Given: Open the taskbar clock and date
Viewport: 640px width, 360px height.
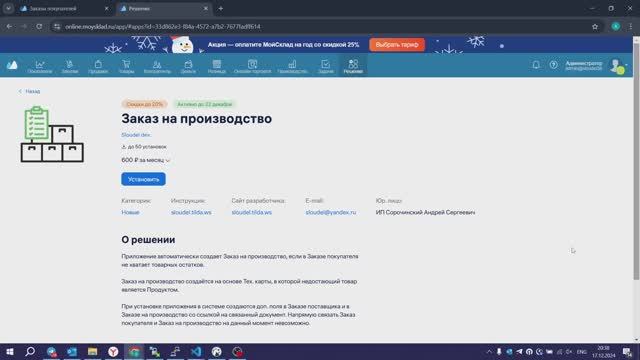Looking at the screenshot, I should click(x=604, y=352).
